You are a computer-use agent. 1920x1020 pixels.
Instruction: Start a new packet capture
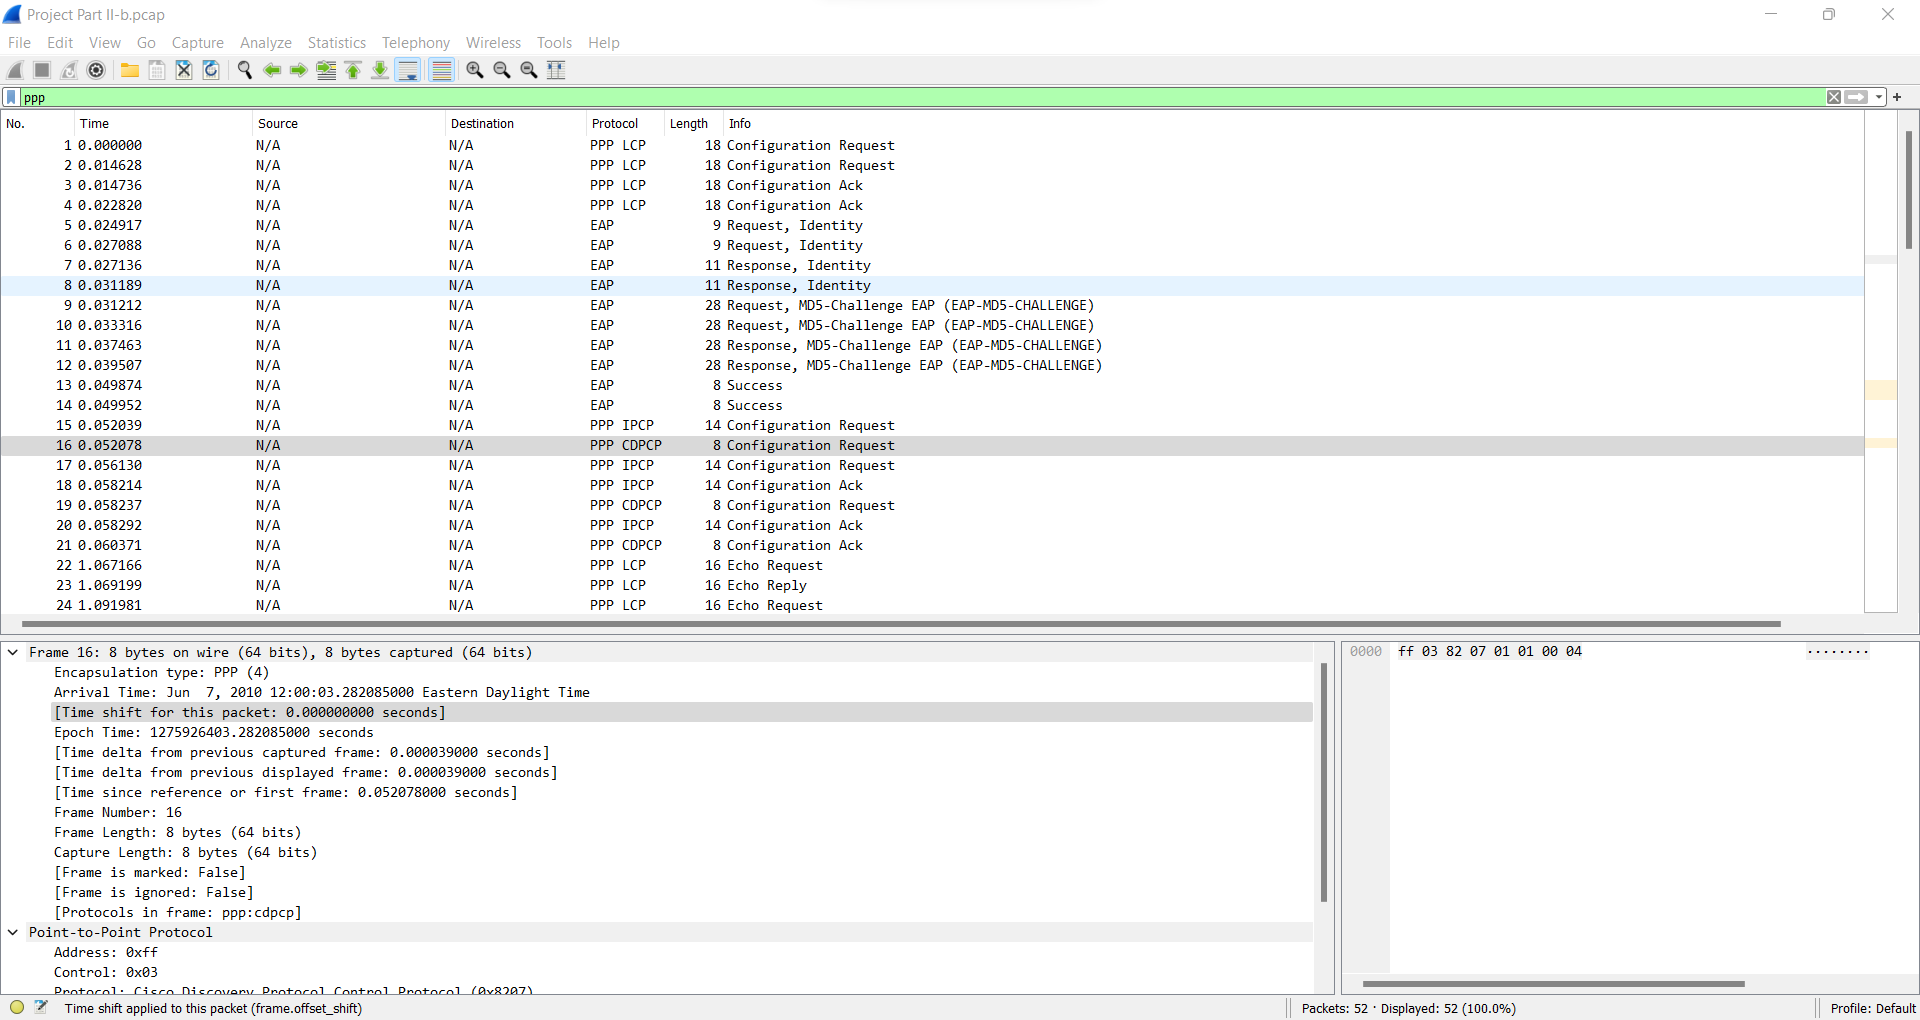[14, 70]
